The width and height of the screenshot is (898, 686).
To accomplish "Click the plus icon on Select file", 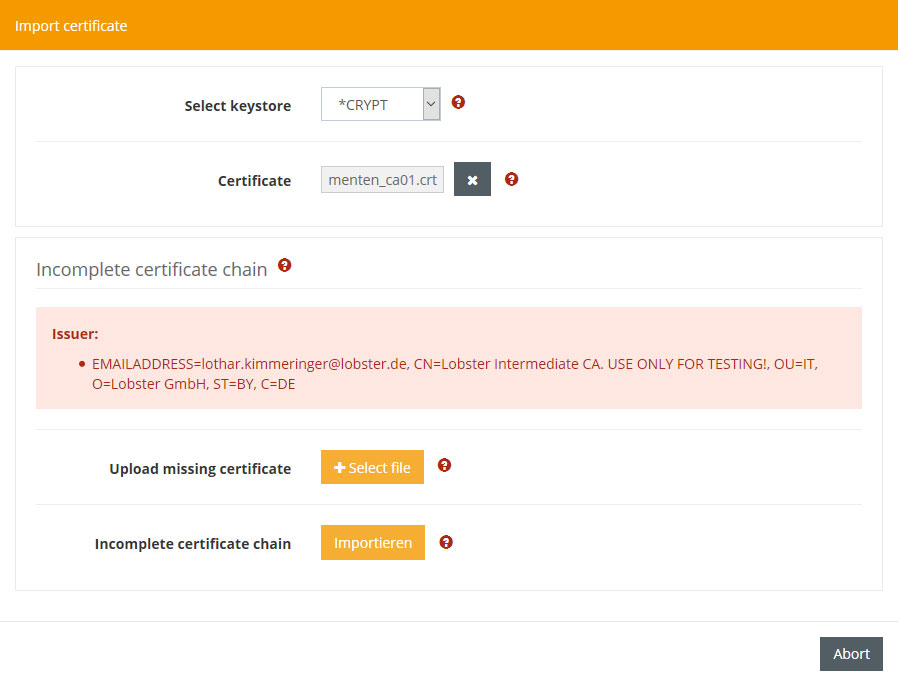I will point(340,467).
